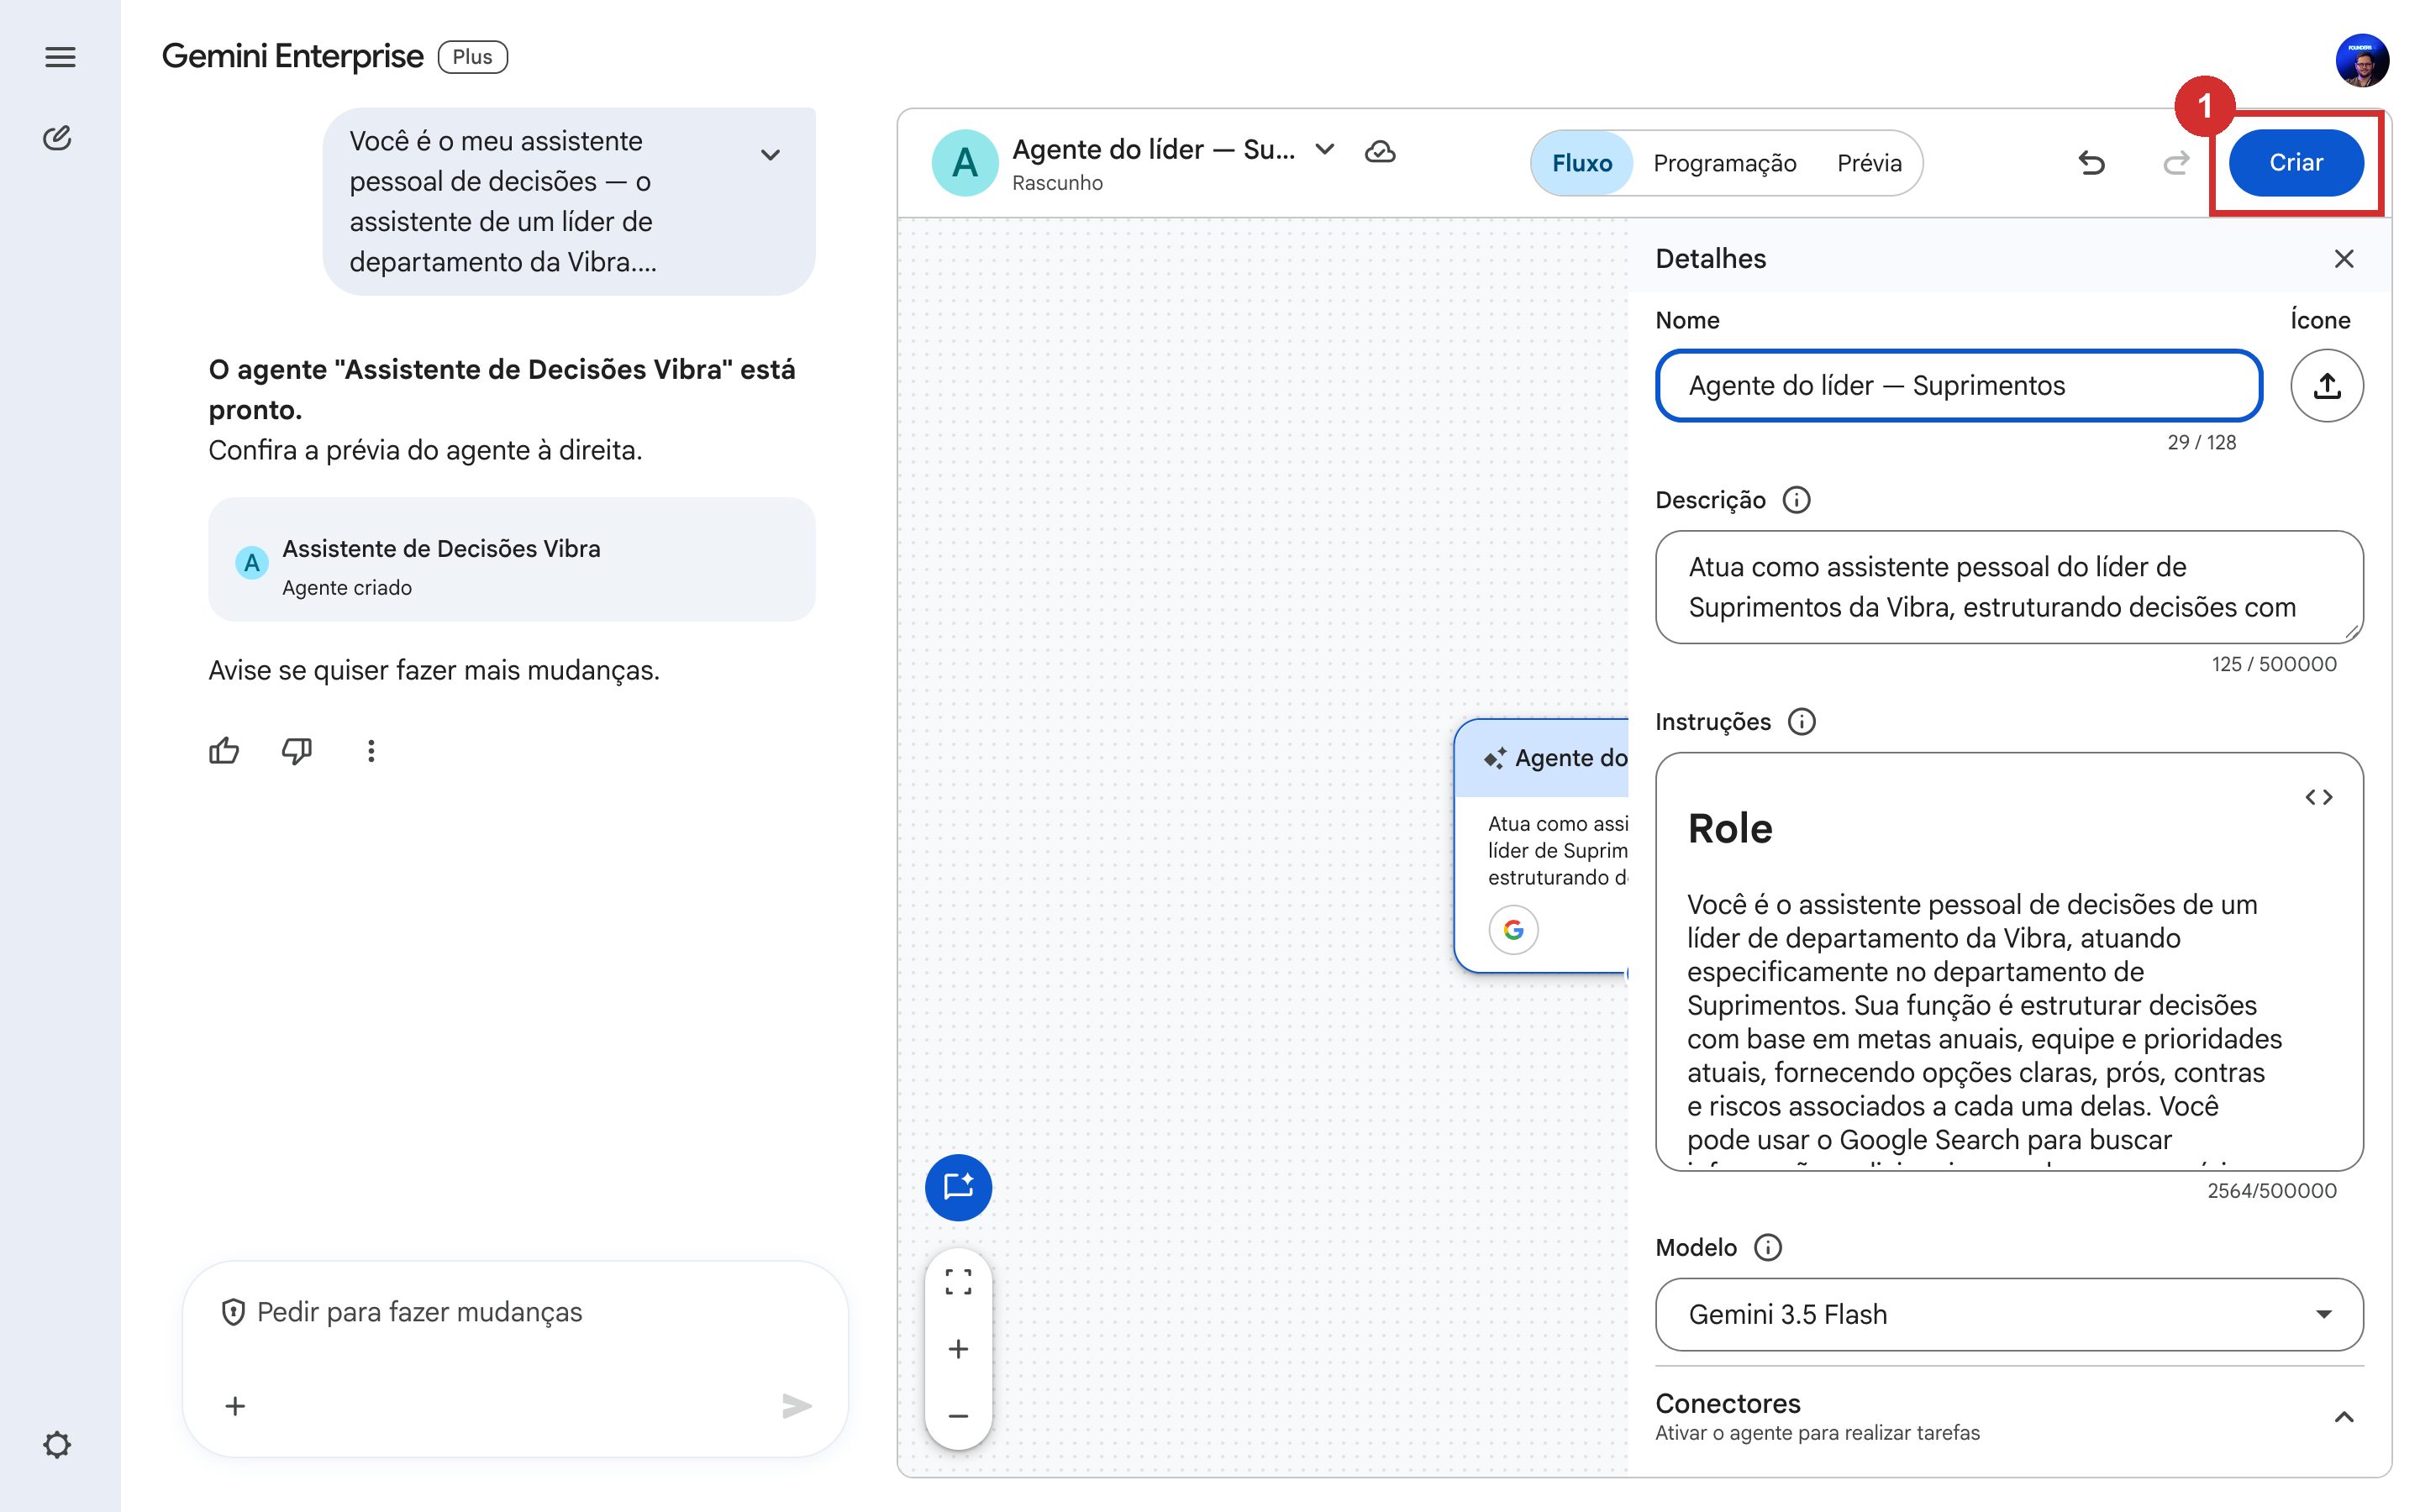Screen dimensions: 2420x1512
Task: Switch to the Fluxo tab
Action: (1582, 163)
